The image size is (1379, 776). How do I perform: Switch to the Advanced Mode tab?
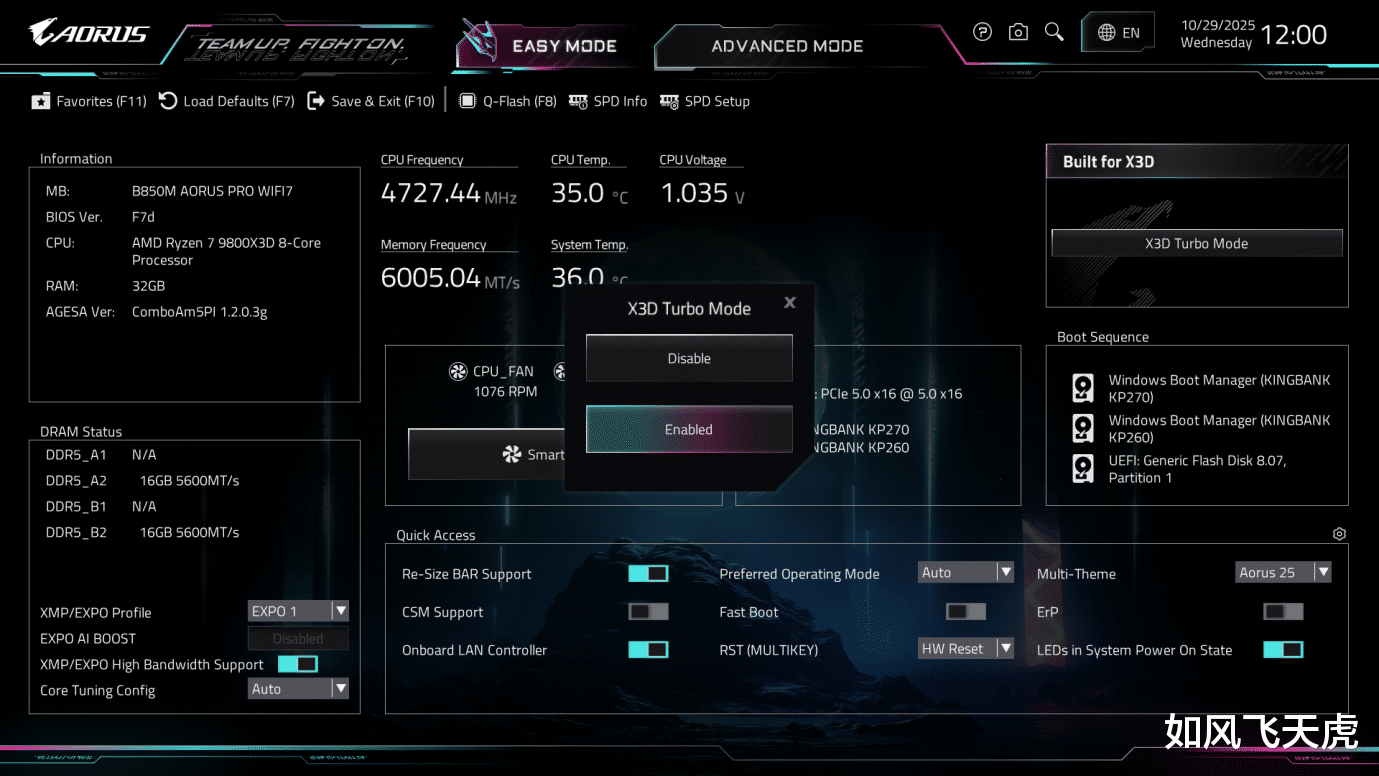point(787,46)
